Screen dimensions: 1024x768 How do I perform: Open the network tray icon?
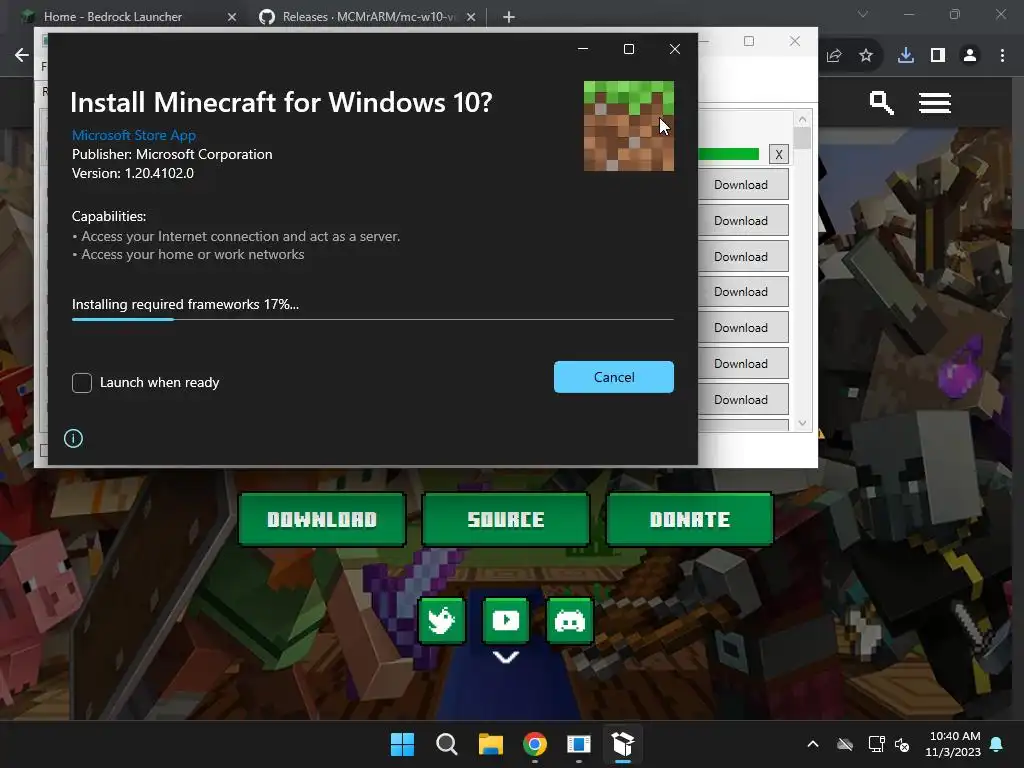[876, 744]
